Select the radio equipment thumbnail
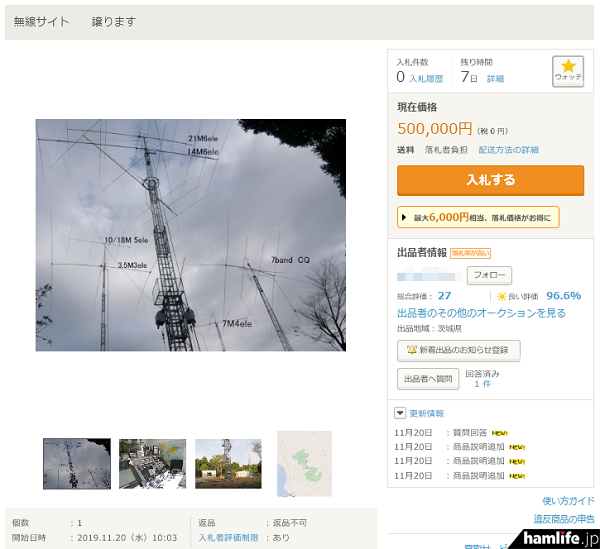Image resolution: width=600 pixels, height=549 pixels. pyautogui.click(x=152, y=463)
